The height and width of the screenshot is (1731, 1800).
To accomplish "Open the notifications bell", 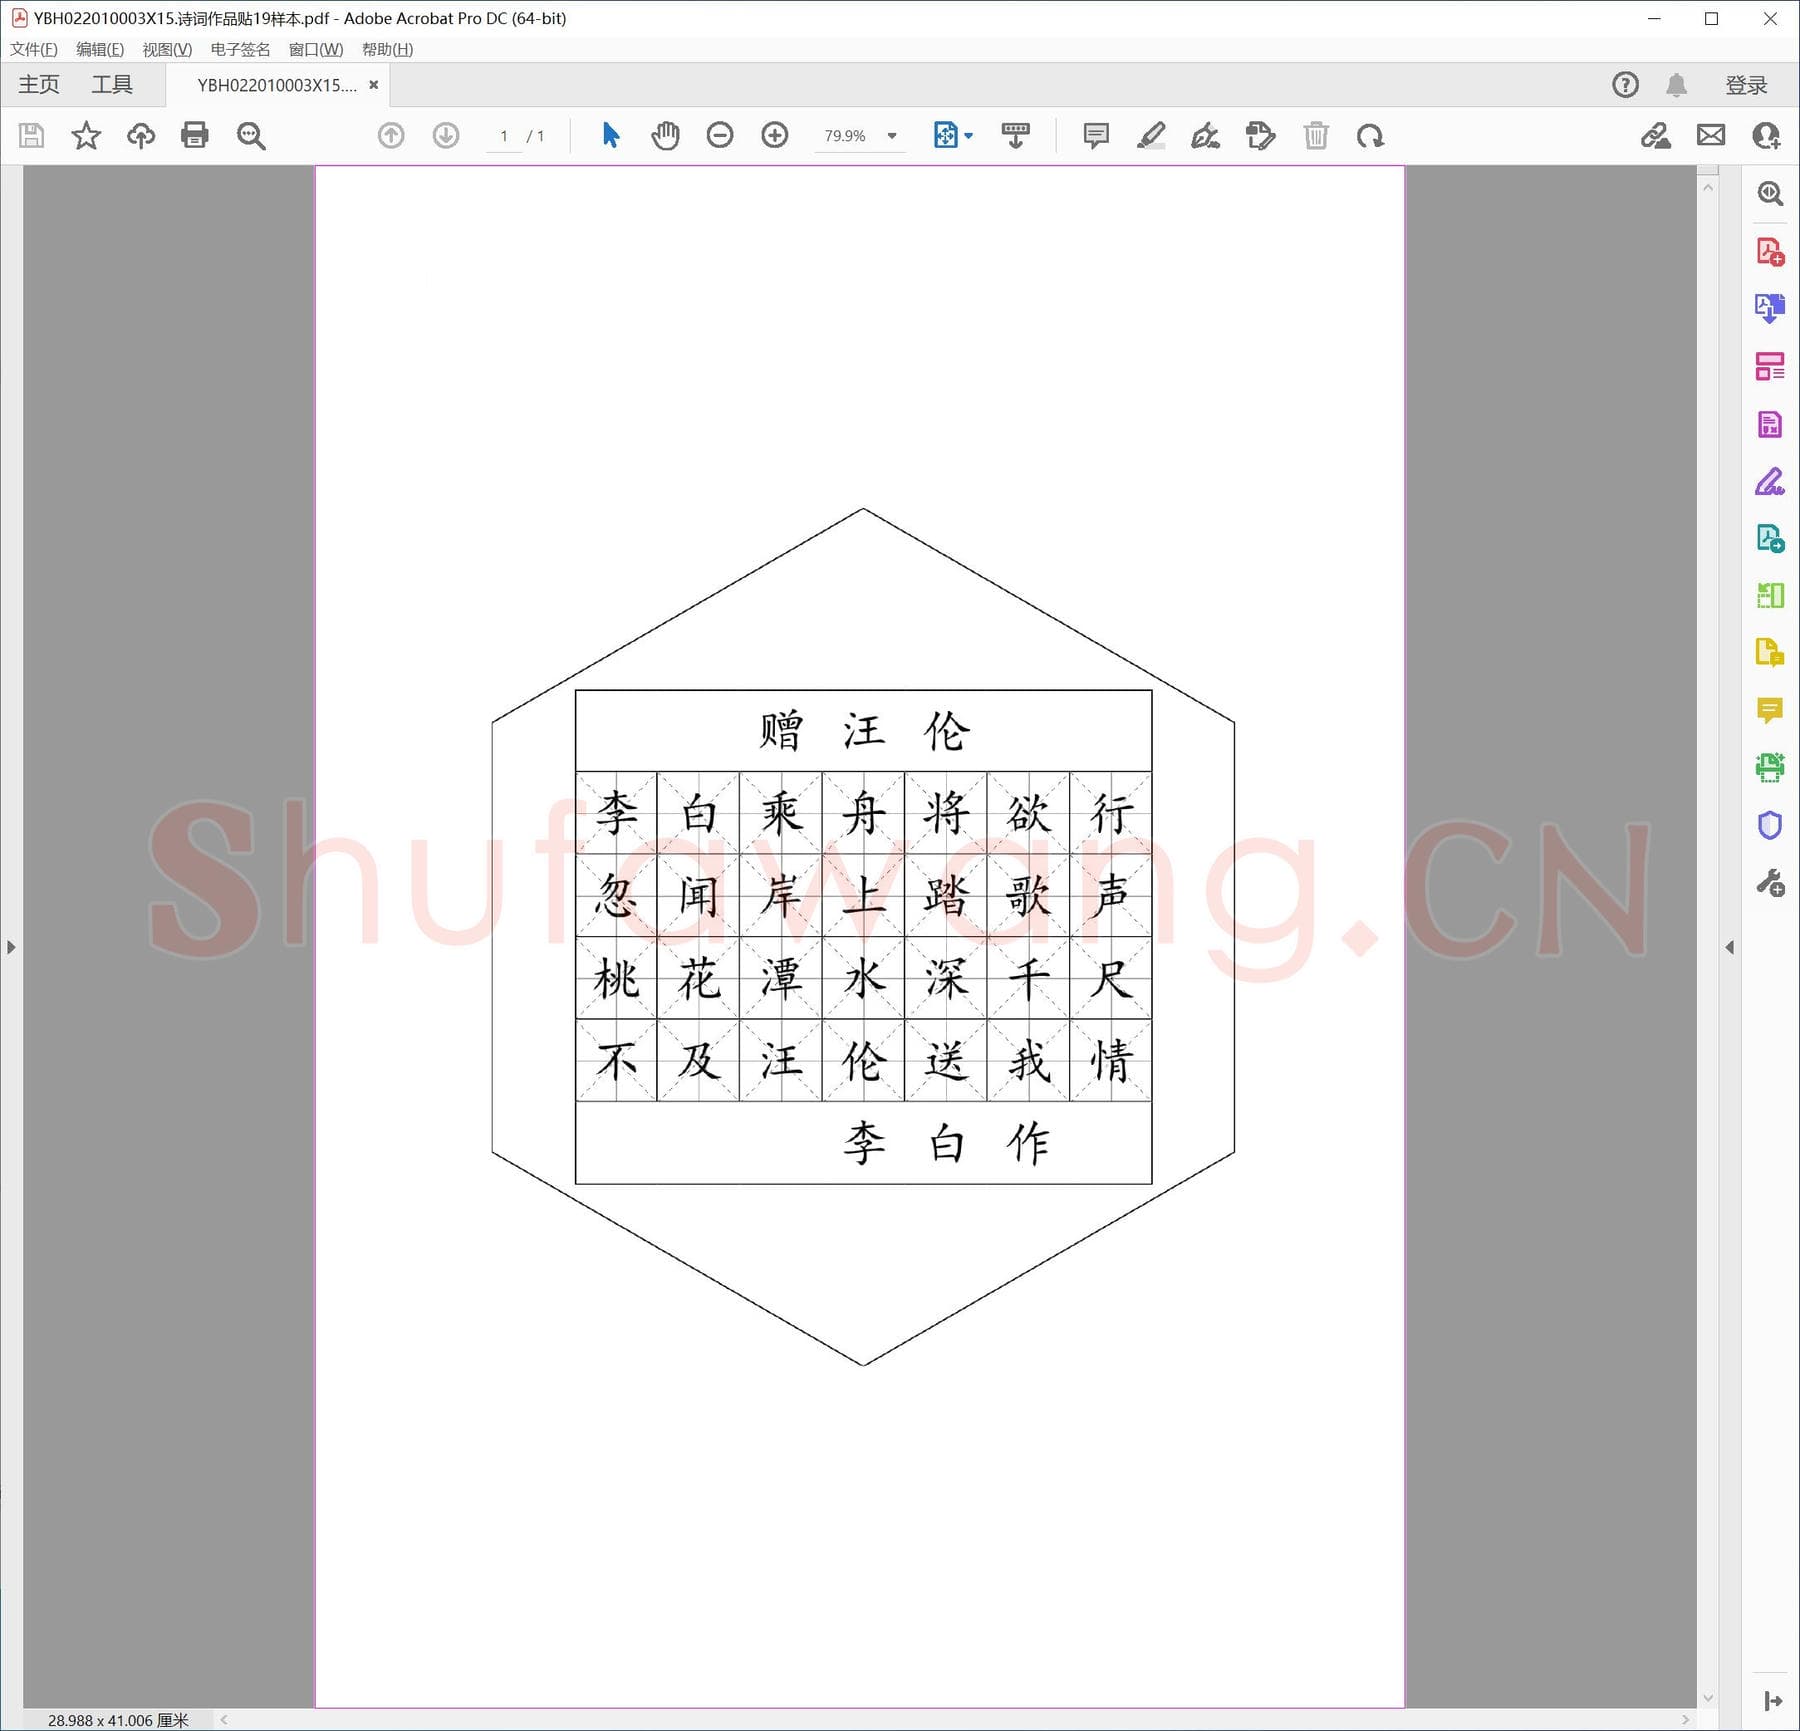I will pyautogui.click(x=1677, y=85).
